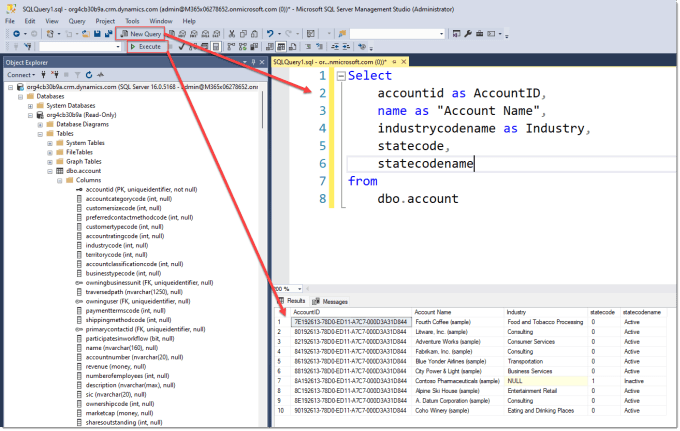
Task: Expand the Database Diagrams folder
Action: (40, 124)
